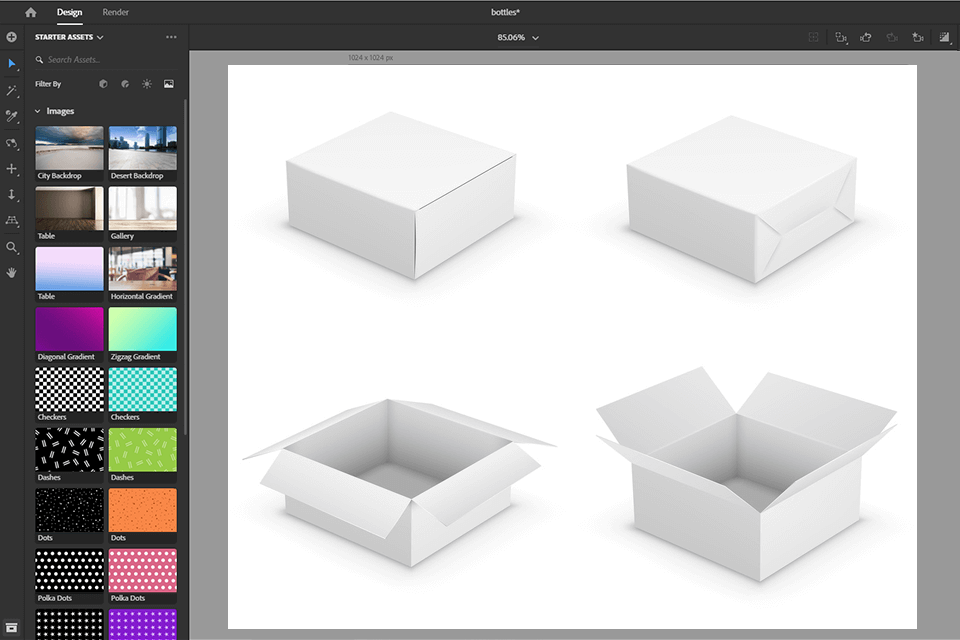Open the Starter Assets dropdown
Image resolution: width=960 pixels, height=640 pixels.
[70, 37]
